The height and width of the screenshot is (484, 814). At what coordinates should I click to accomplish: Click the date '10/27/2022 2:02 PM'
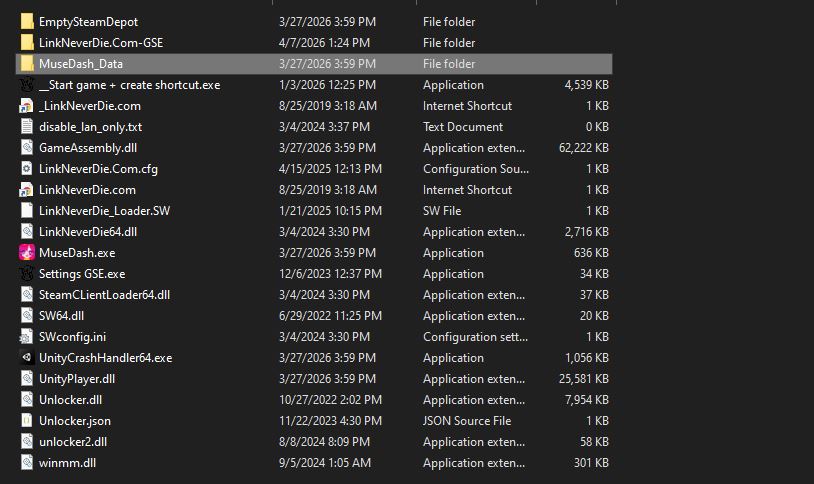click(x=330, y=400)
